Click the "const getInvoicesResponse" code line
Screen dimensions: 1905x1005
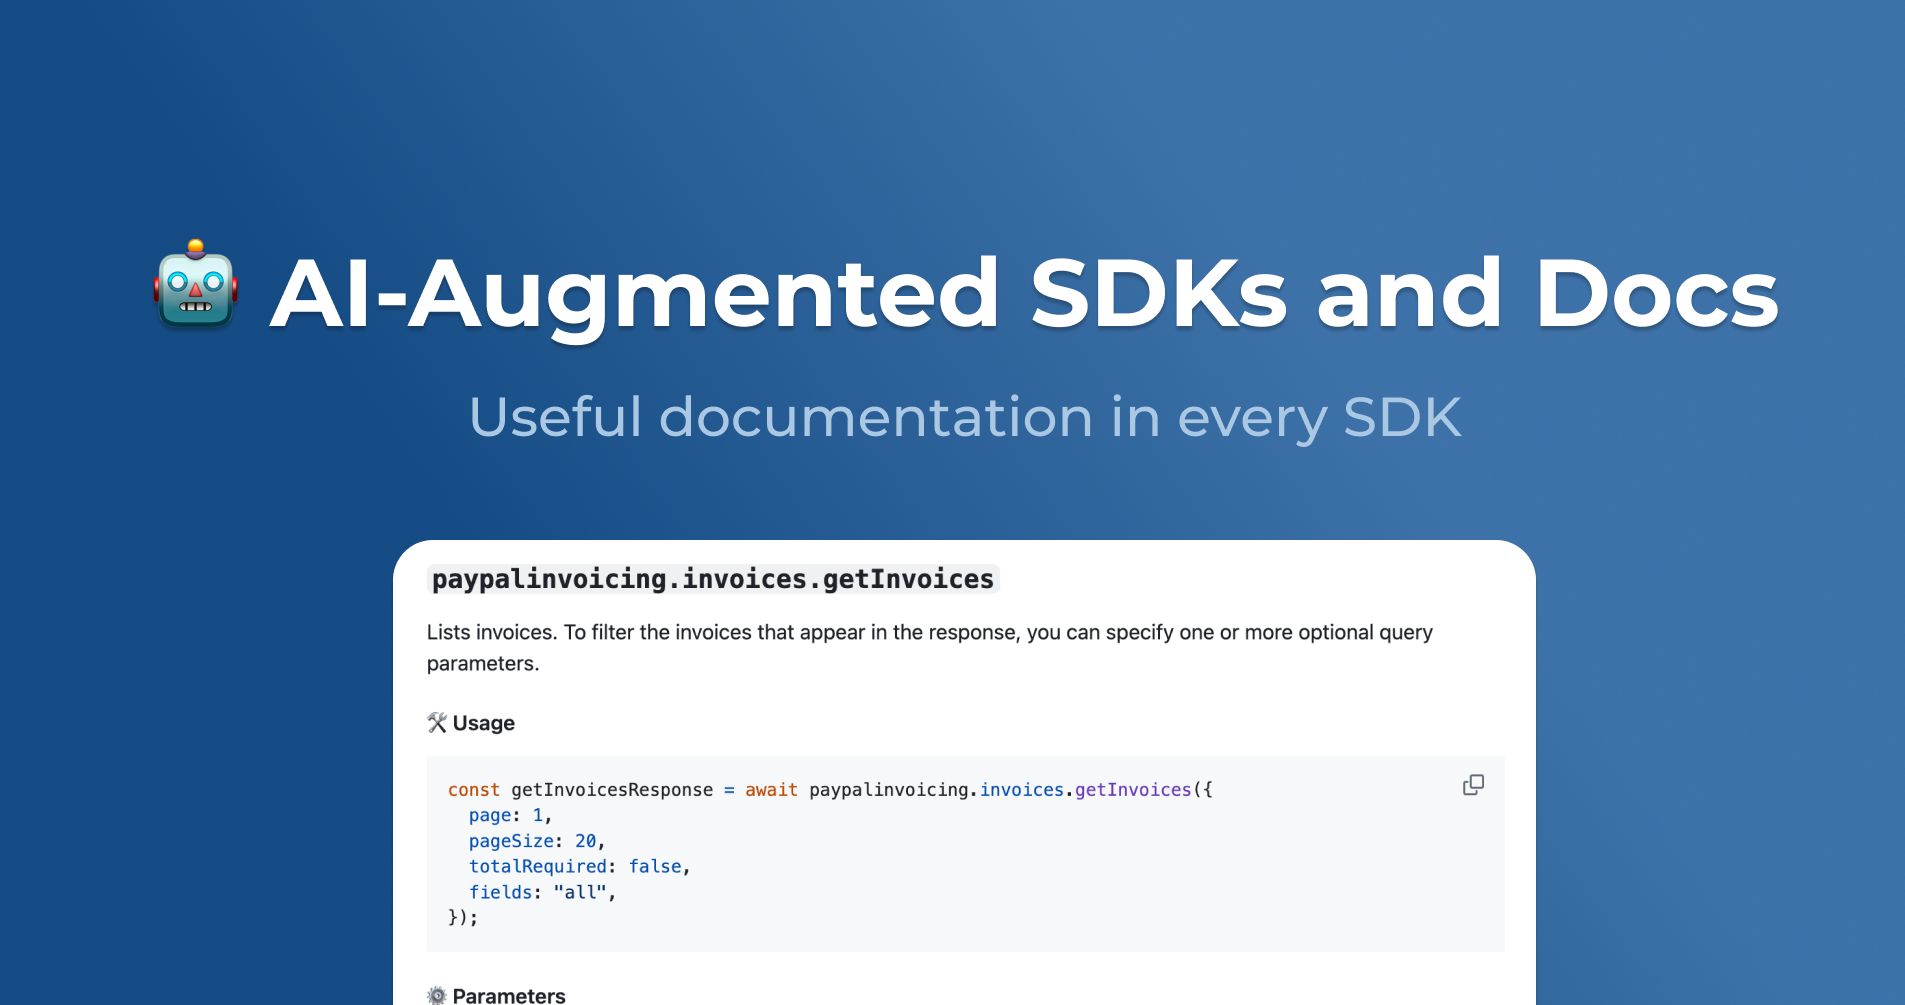[x=830, y=790]
